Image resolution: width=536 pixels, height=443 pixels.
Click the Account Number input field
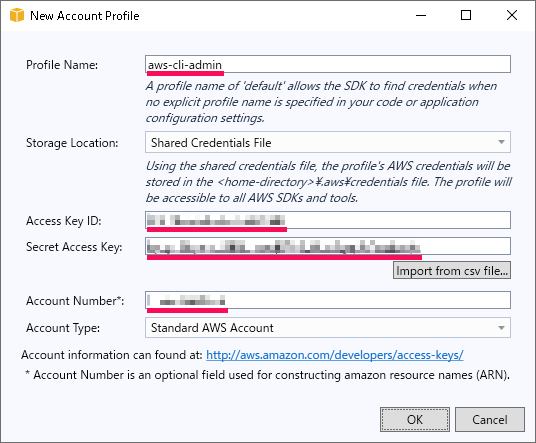point(328,300)
